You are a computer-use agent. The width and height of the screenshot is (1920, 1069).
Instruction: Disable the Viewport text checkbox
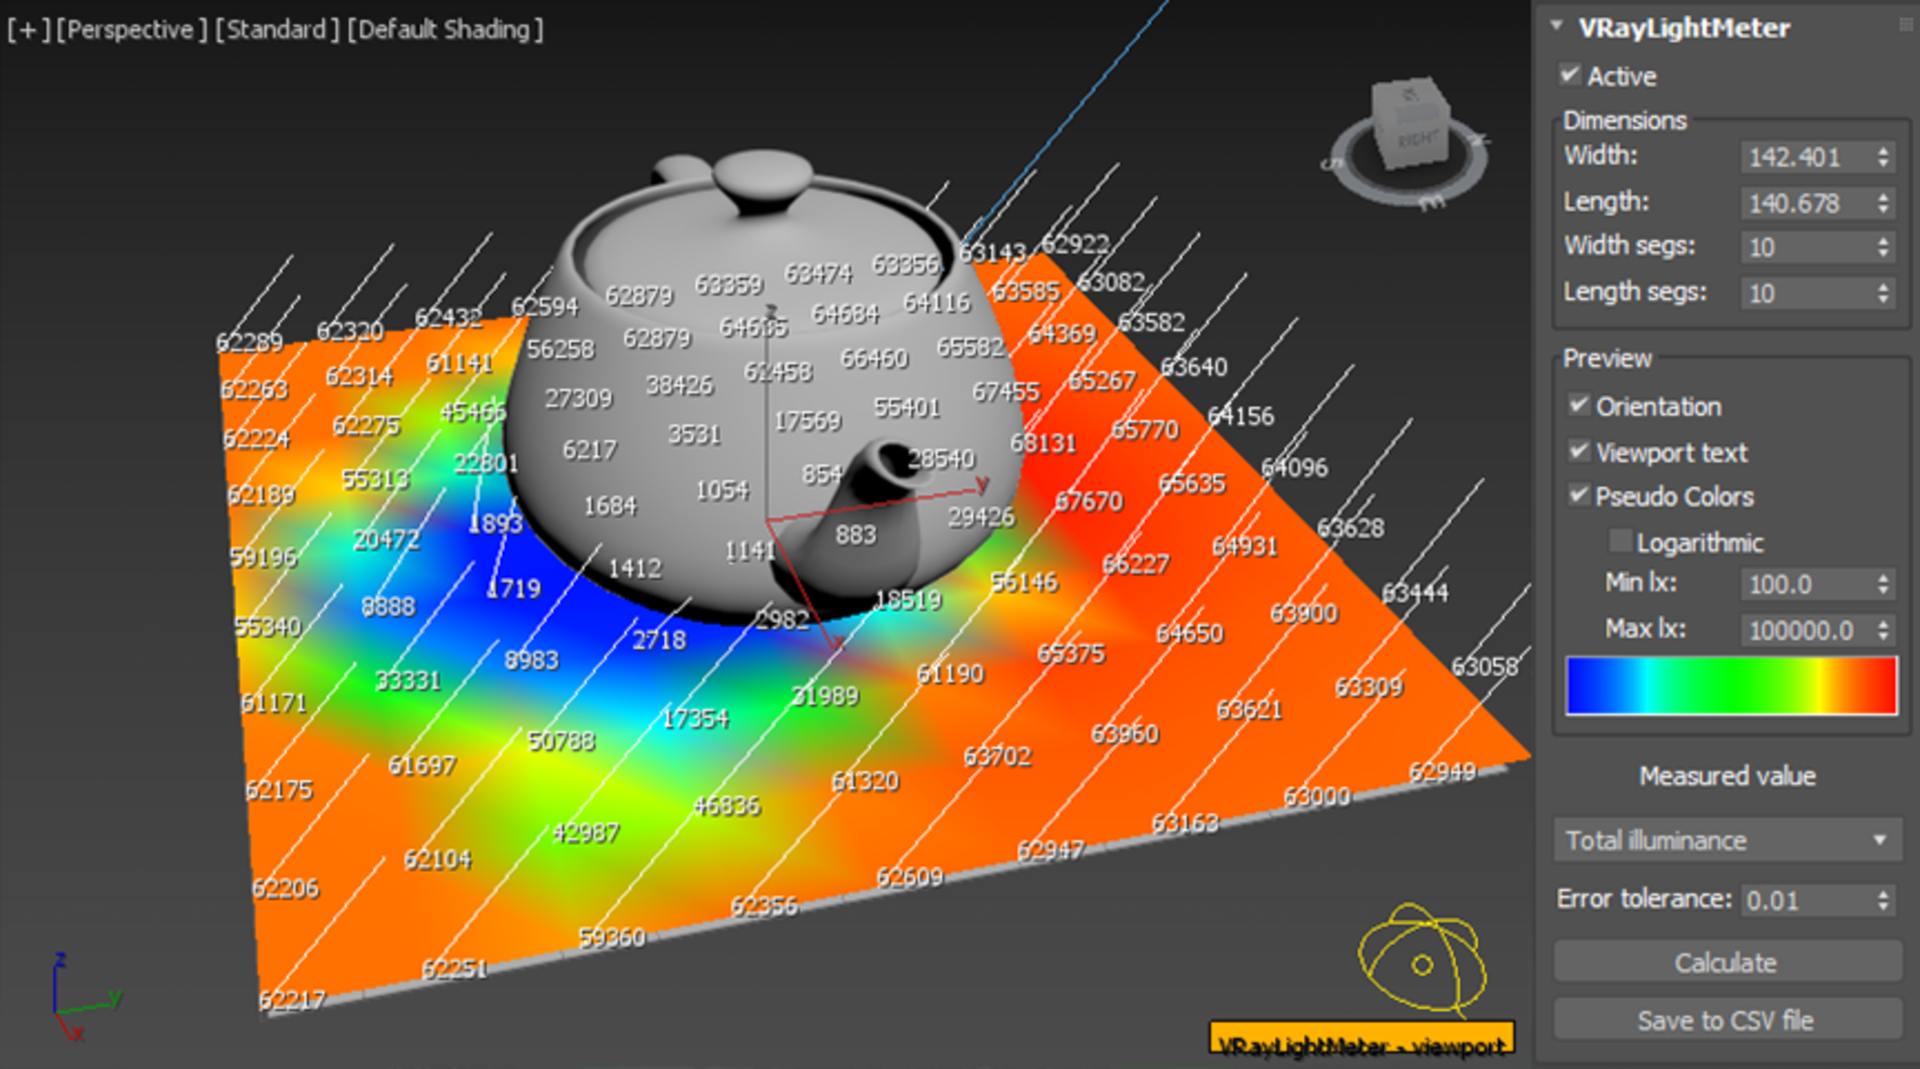1578,451
